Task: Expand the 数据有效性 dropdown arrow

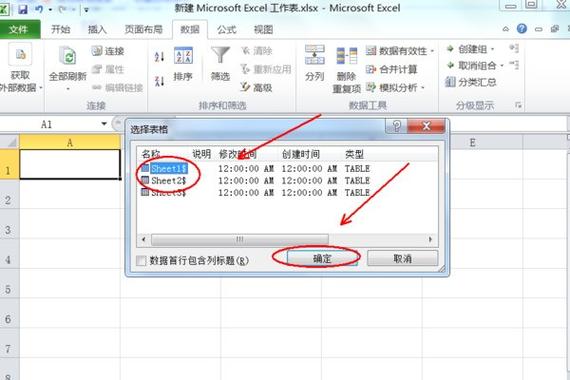Action: click(432, 51)
